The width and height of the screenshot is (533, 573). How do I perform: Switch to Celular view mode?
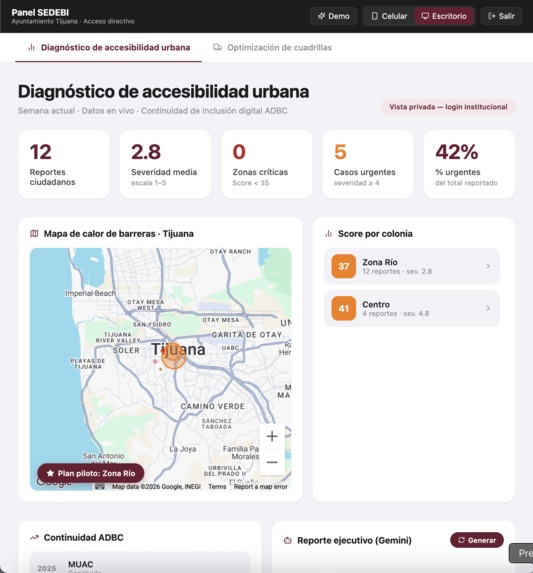(389, 16)
